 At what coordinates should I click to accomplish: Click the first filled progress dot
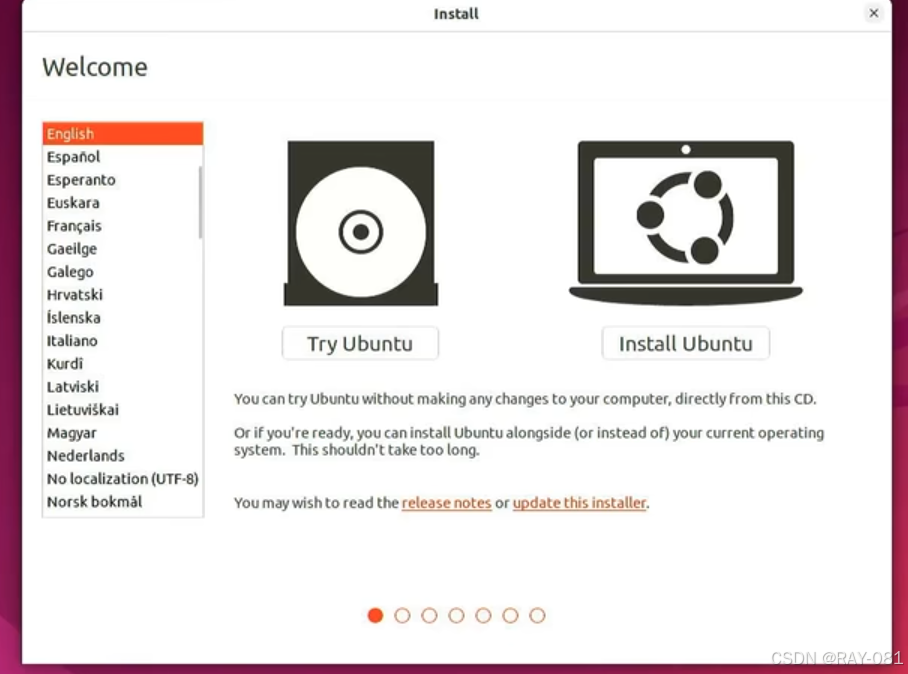pyautogui.click(x=375, y=616)
